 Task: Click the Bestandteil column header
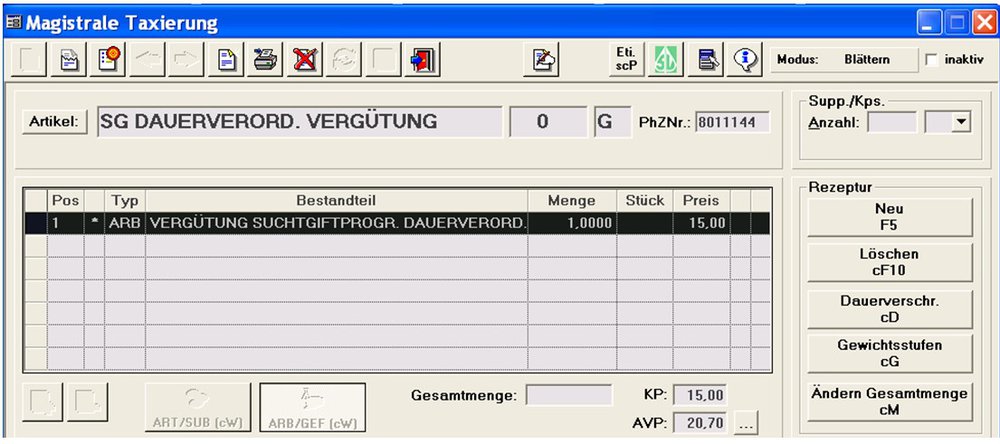coord(337,200)
